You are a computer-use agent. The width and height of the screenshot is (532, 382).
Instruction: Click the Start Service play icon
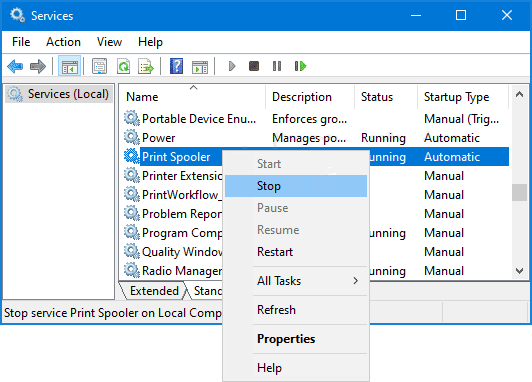coord(232,66)
